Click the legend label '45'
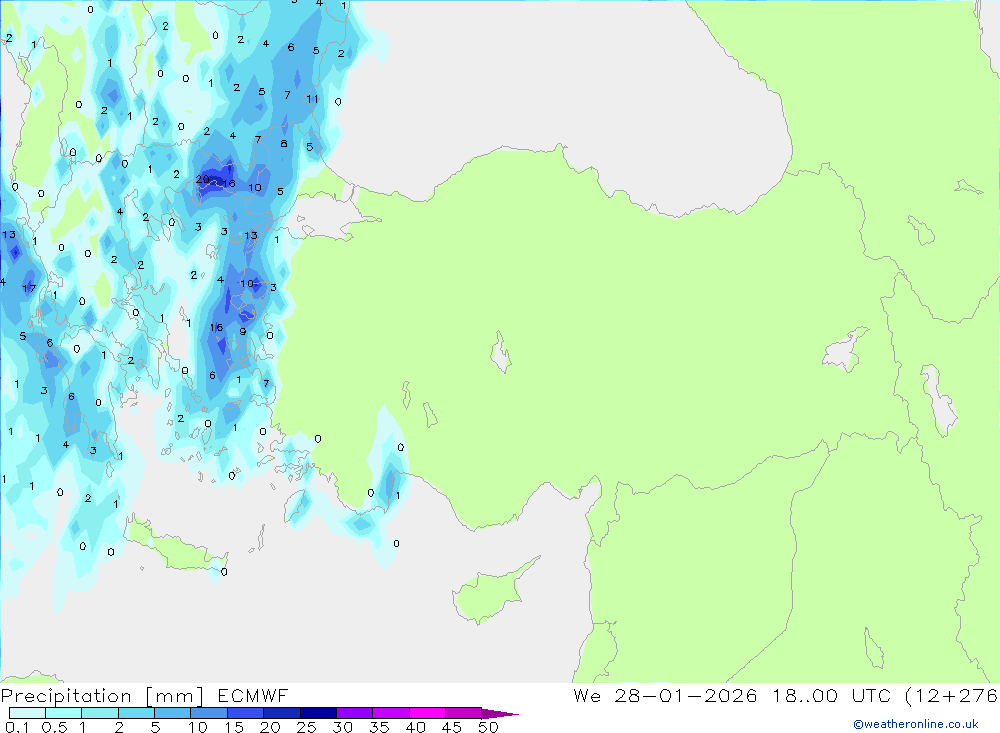Viewport: 1000px width, 733px height. 452,727
